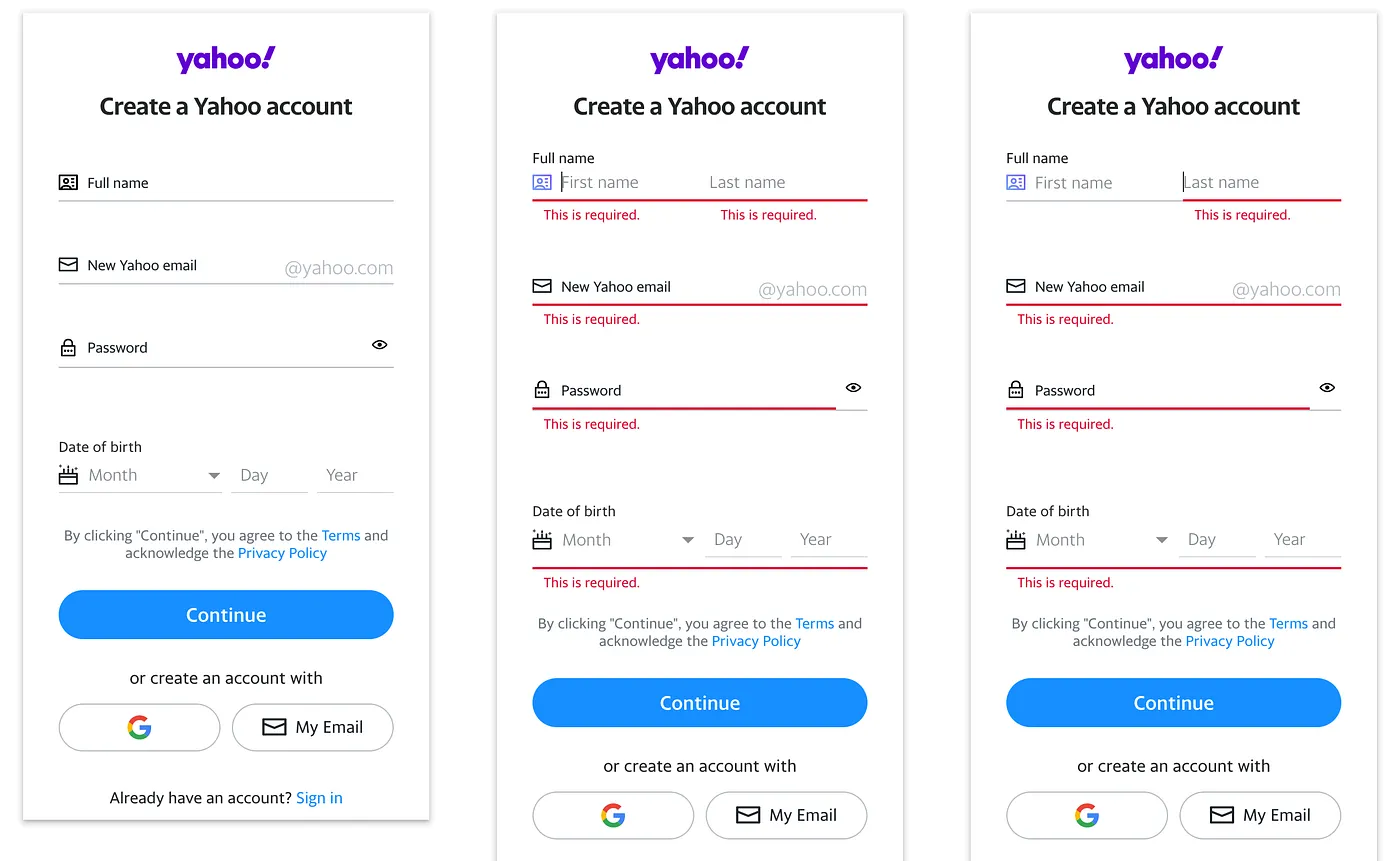
Task: Click Google icon button in right panel
Action: click(x=1087, y=815)
